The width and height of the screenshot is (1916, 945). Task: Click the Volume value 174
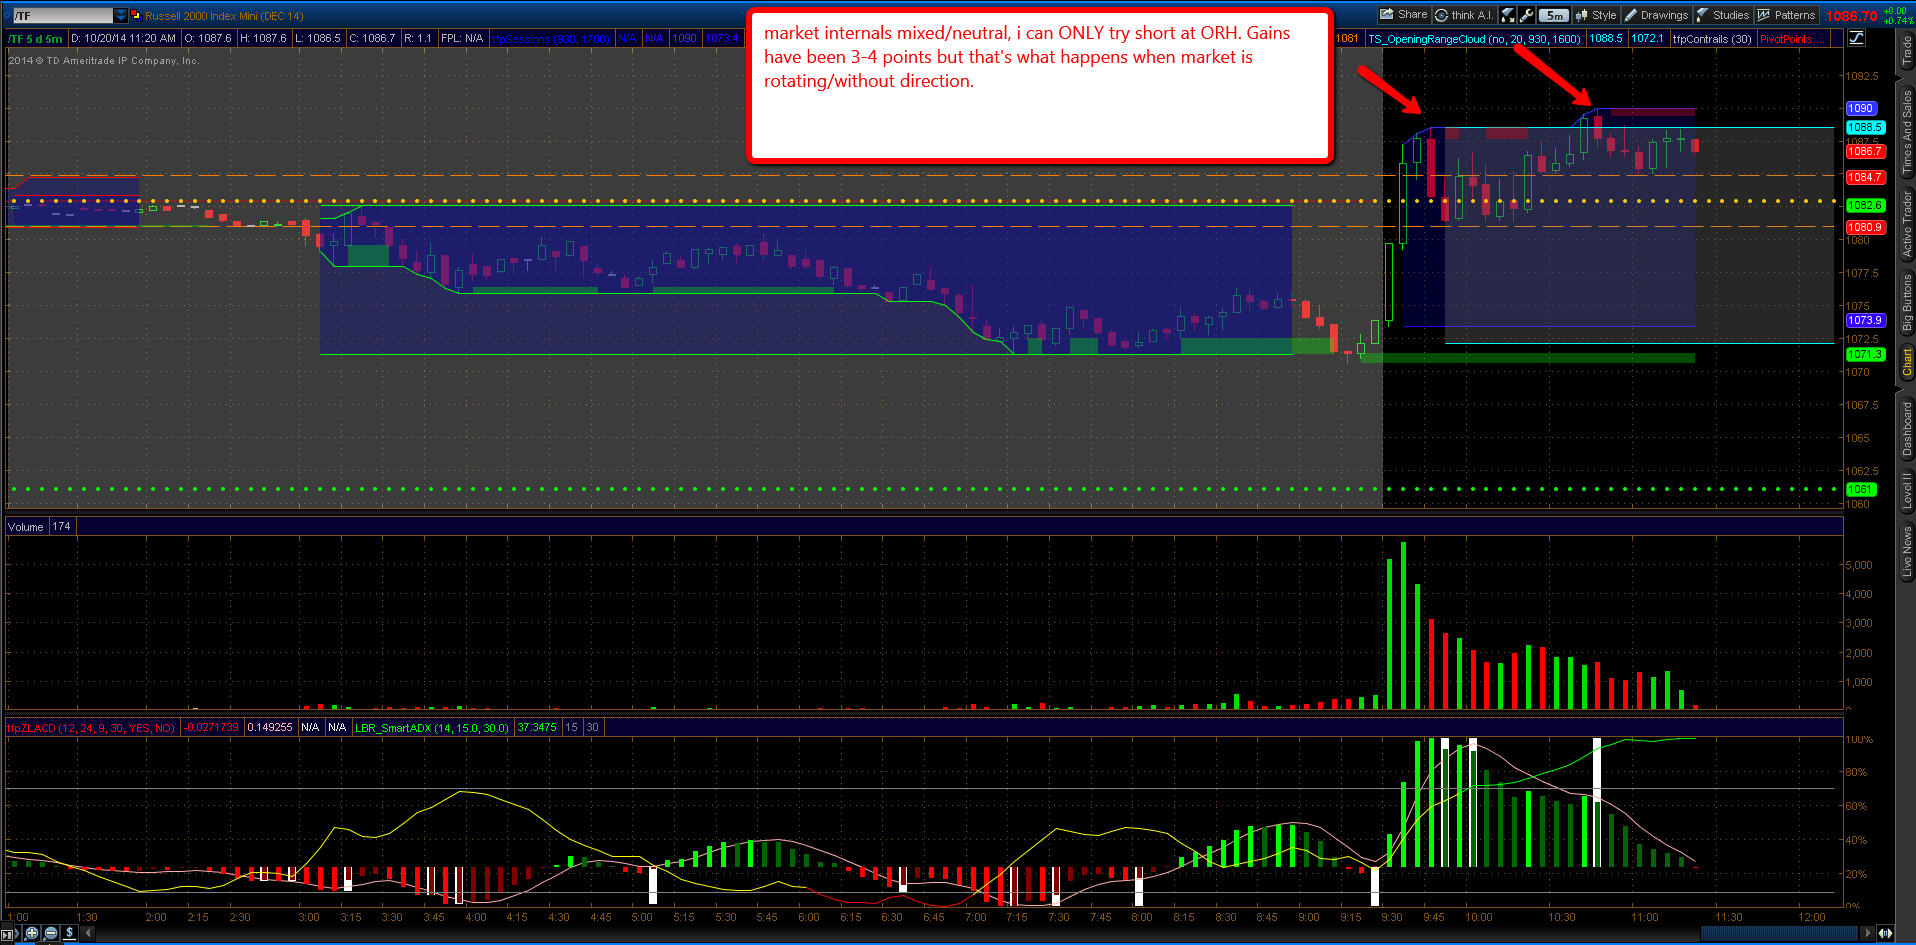tap(62, 527)
